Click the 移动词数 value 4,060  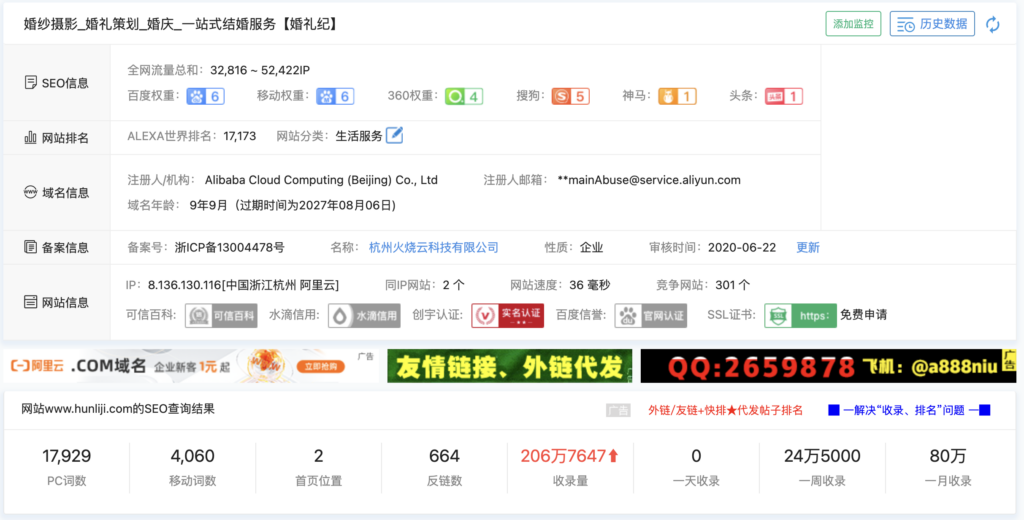[193, 456]
